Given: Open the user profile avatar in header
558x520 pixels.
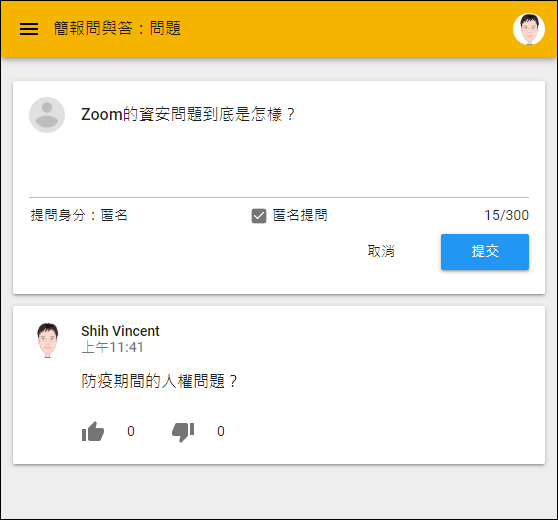Looking at the screenshot, I should [x=529, y=29].
